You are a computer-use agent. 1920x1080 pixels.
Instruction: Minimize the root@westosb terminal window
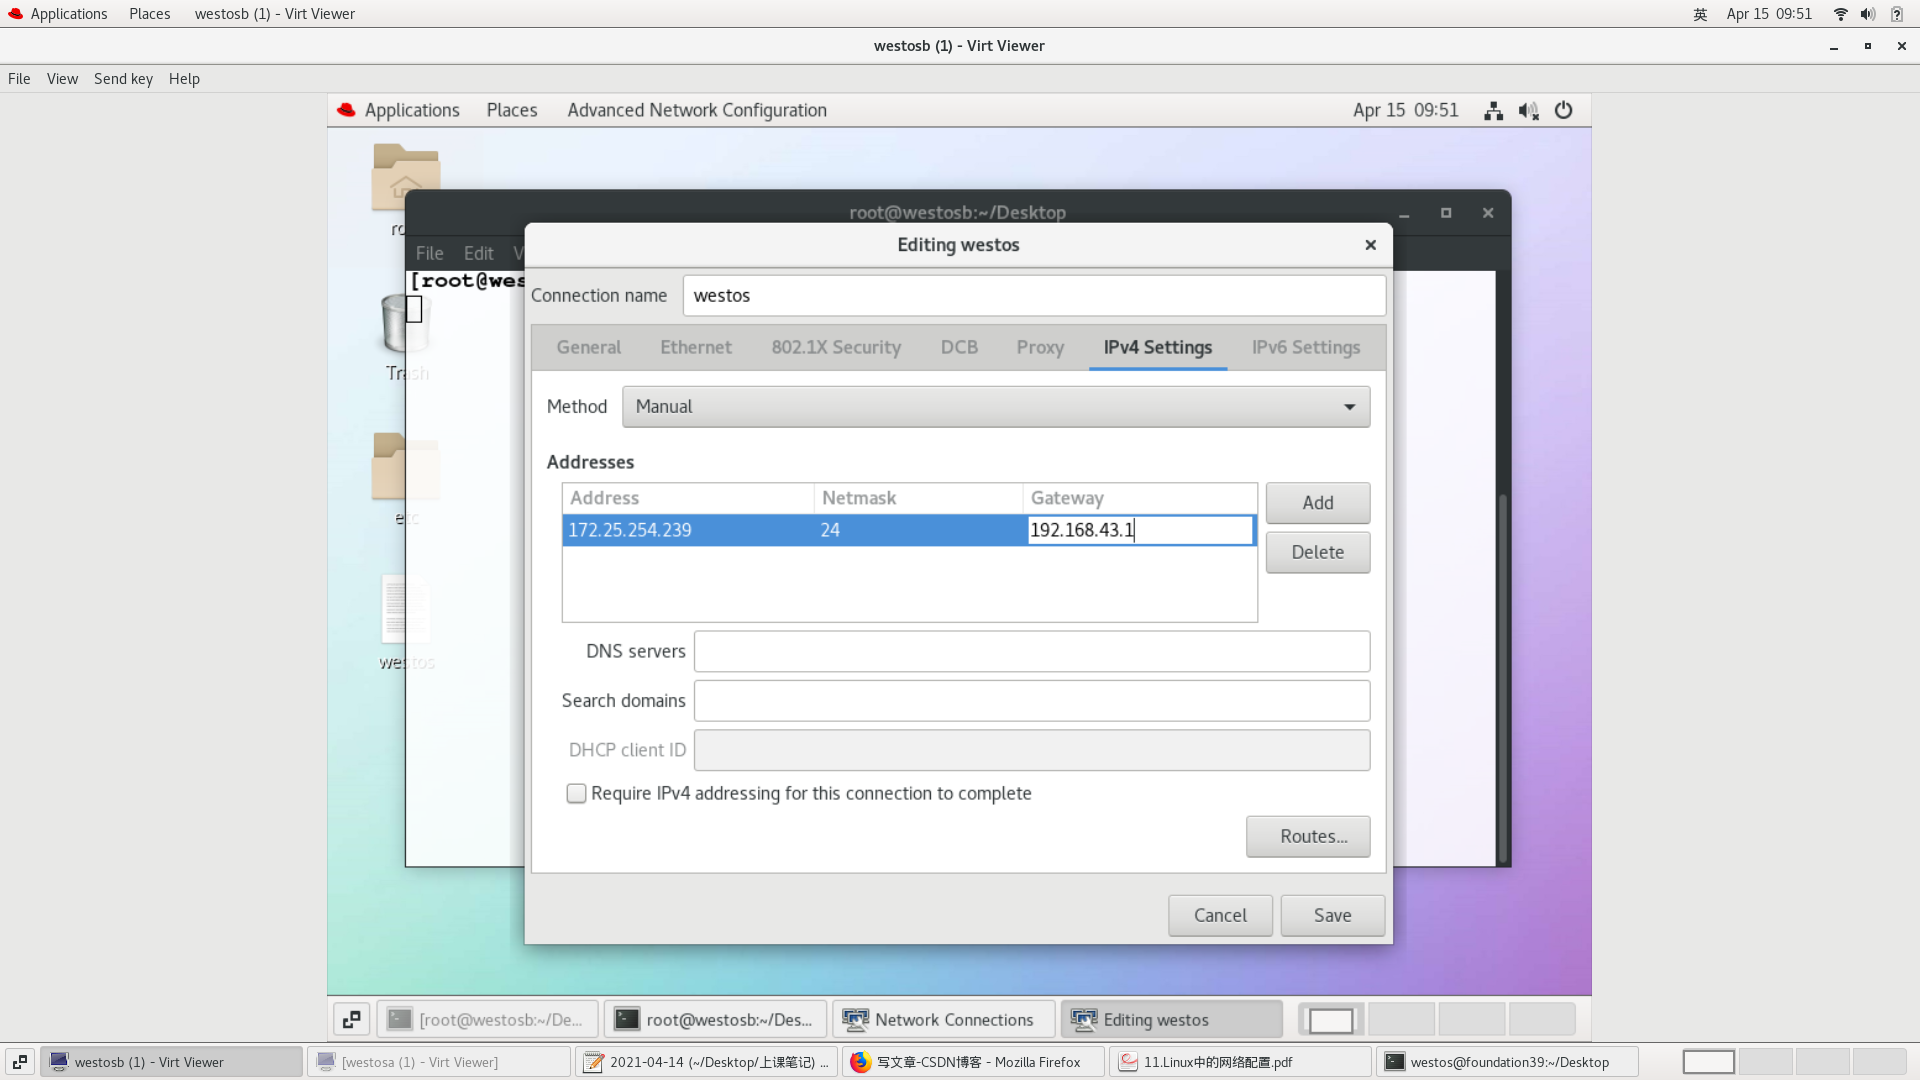(1404, 213)
